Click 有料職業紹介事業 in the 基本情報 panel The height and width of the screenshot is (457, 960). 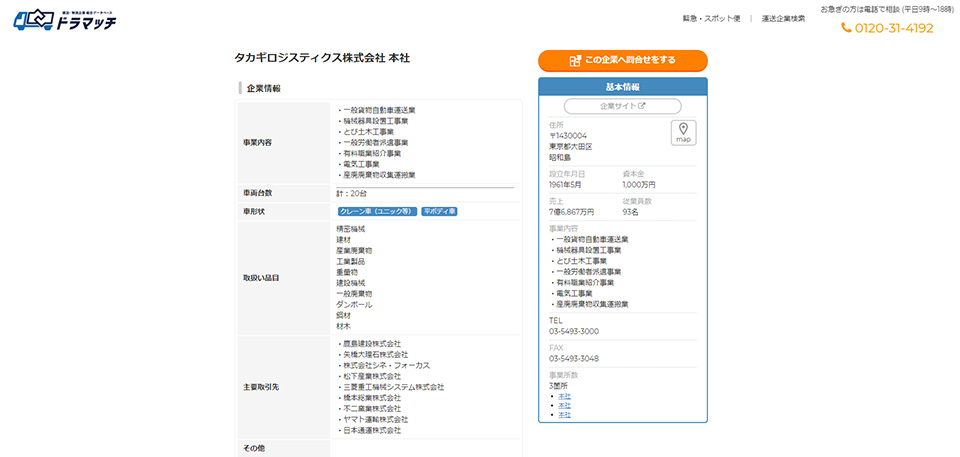tap(585, 282)
